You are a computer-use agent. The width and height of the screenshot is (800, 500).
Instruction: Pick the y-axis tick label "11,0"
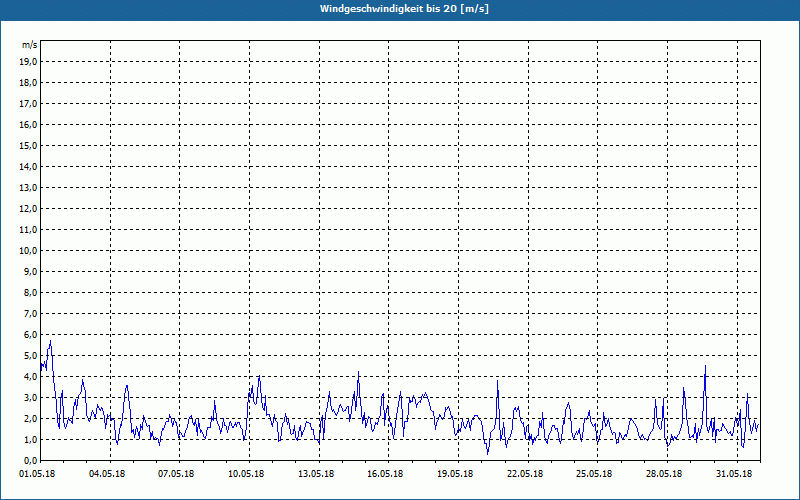pos(28,230)
